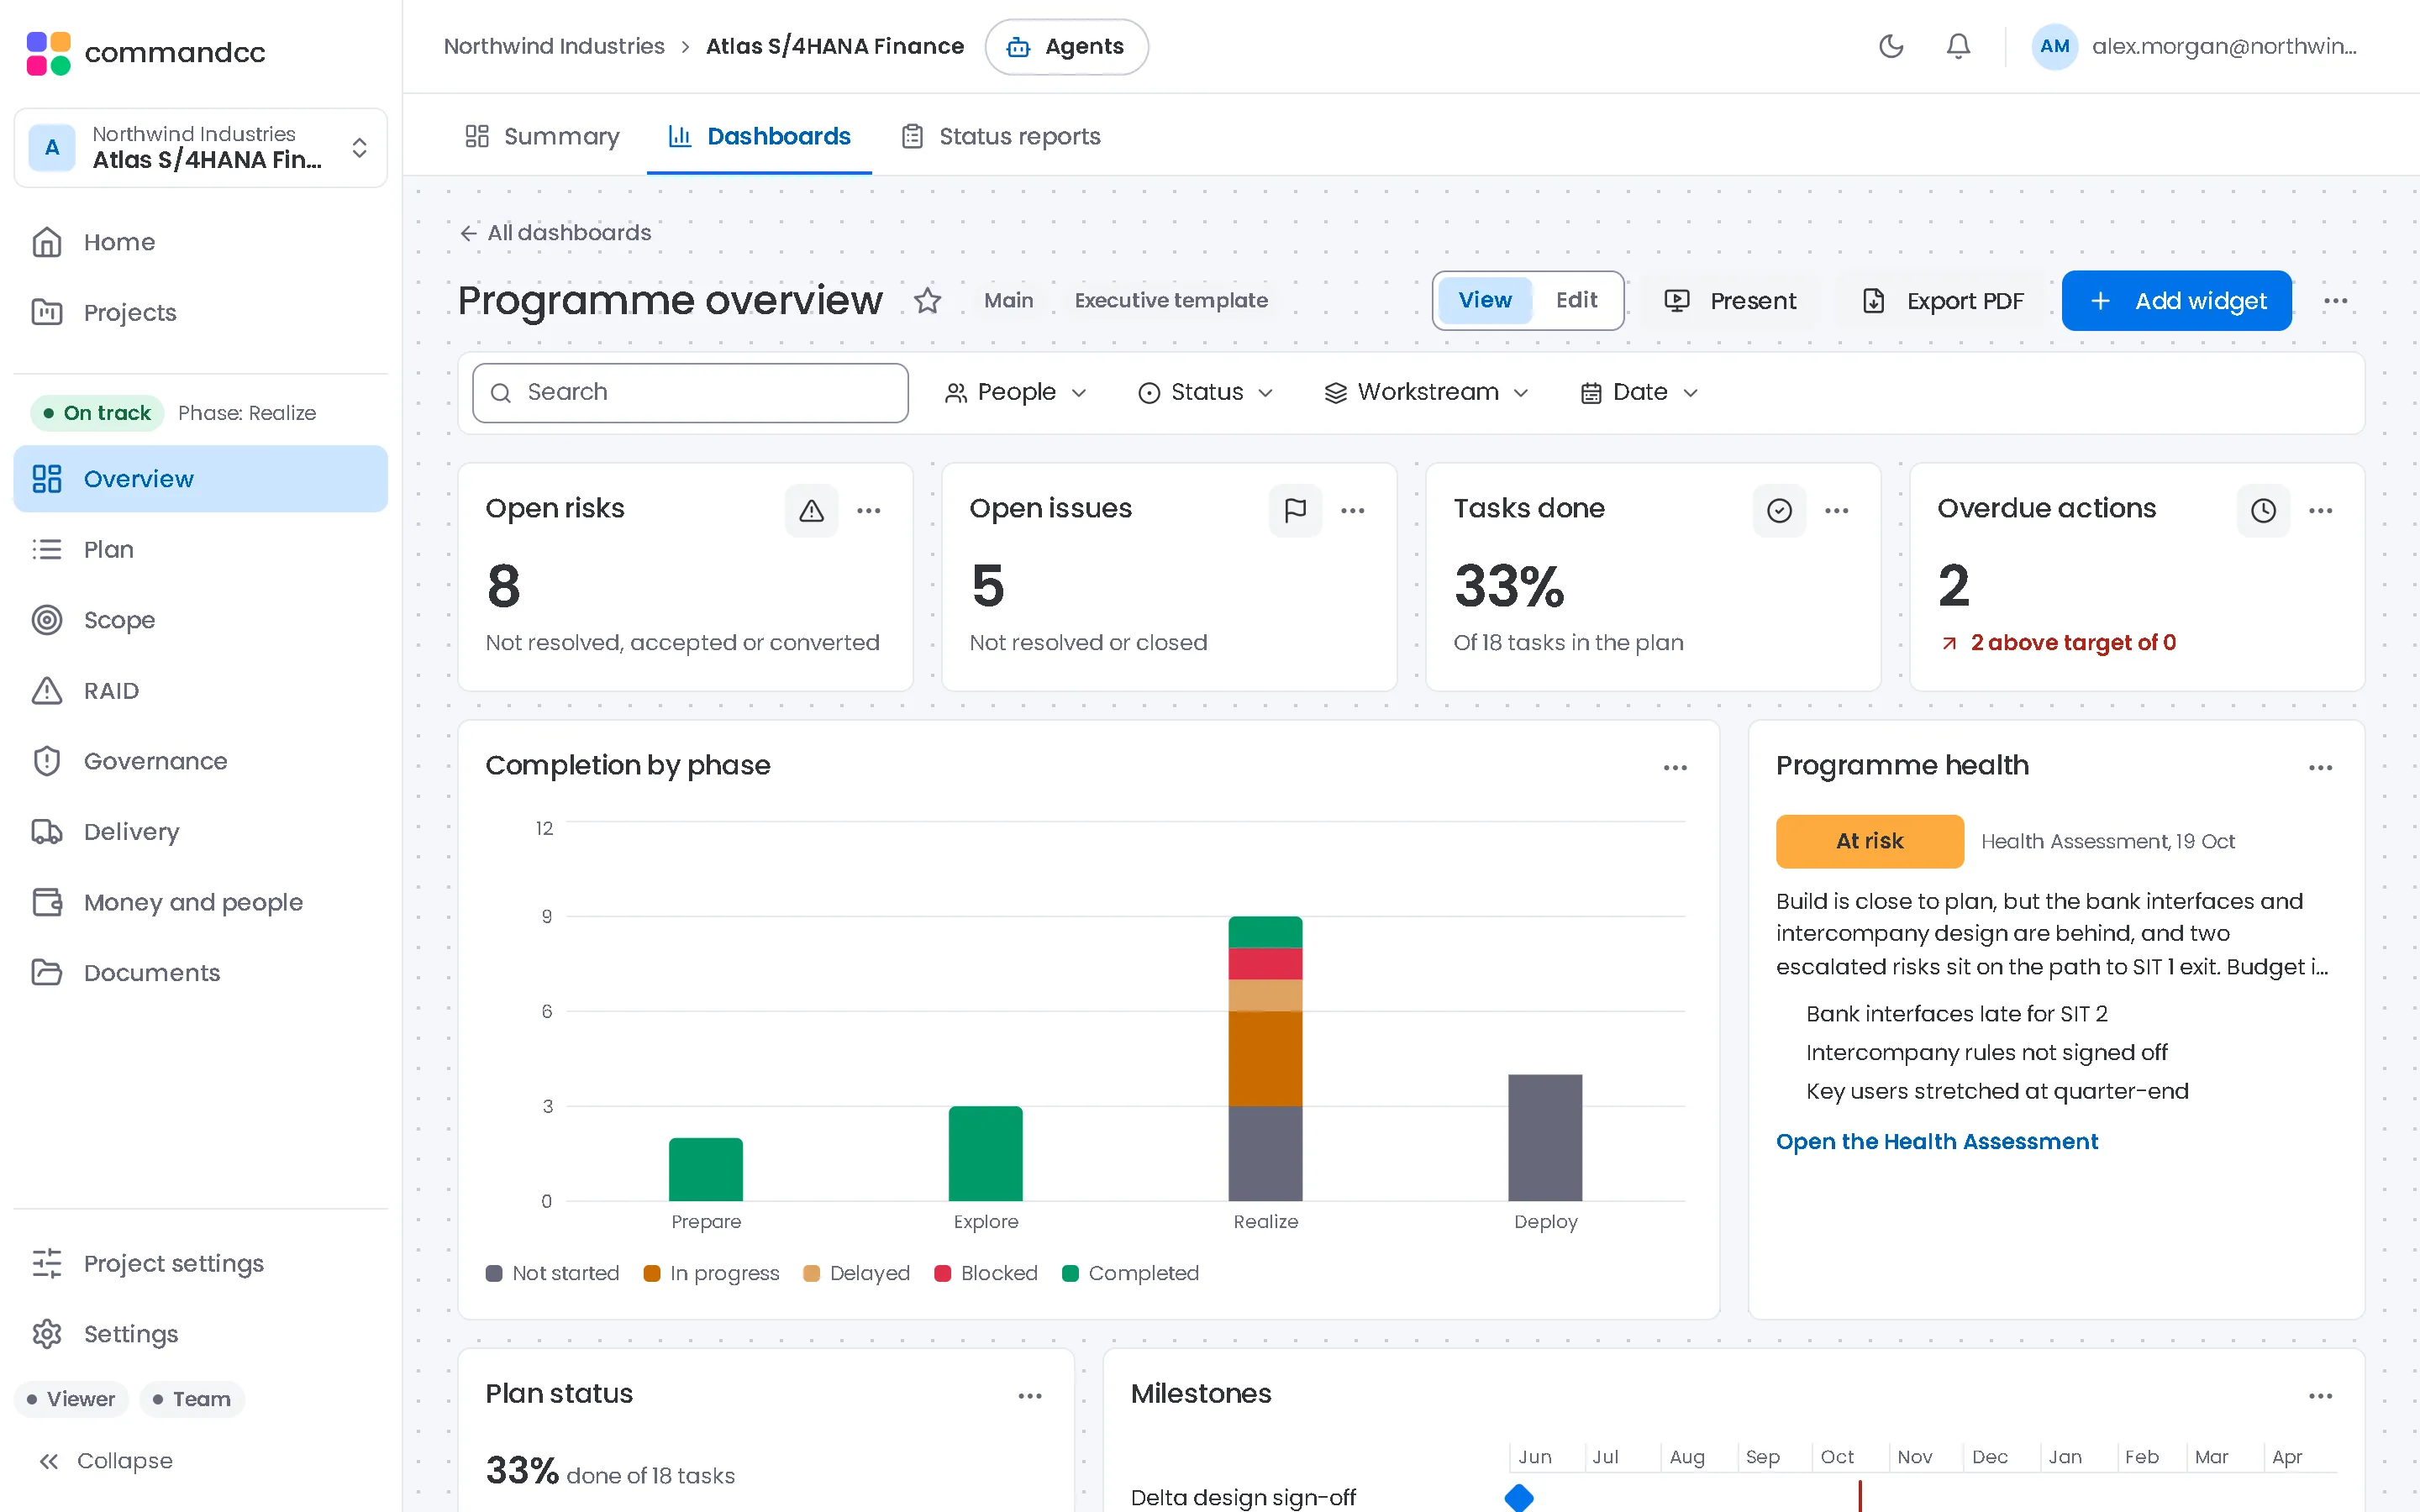
Task: Open dashboard more options next to Add widget
Action: (x=2336, y=300)
